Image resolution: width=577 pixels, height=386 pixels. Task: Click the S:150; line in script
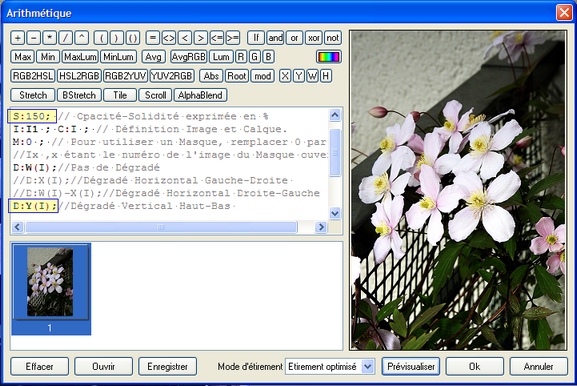(x=32, y=116)
